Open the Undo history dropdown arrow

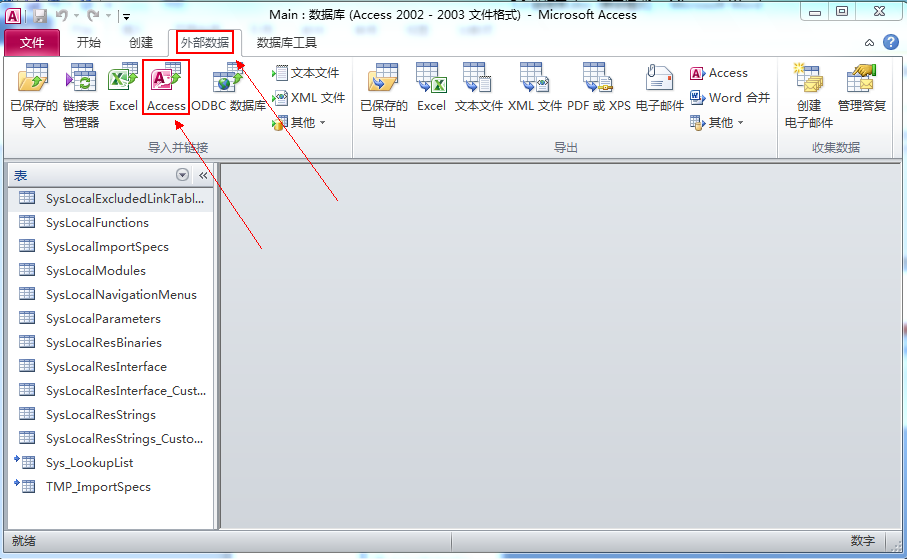coord(76,16)
